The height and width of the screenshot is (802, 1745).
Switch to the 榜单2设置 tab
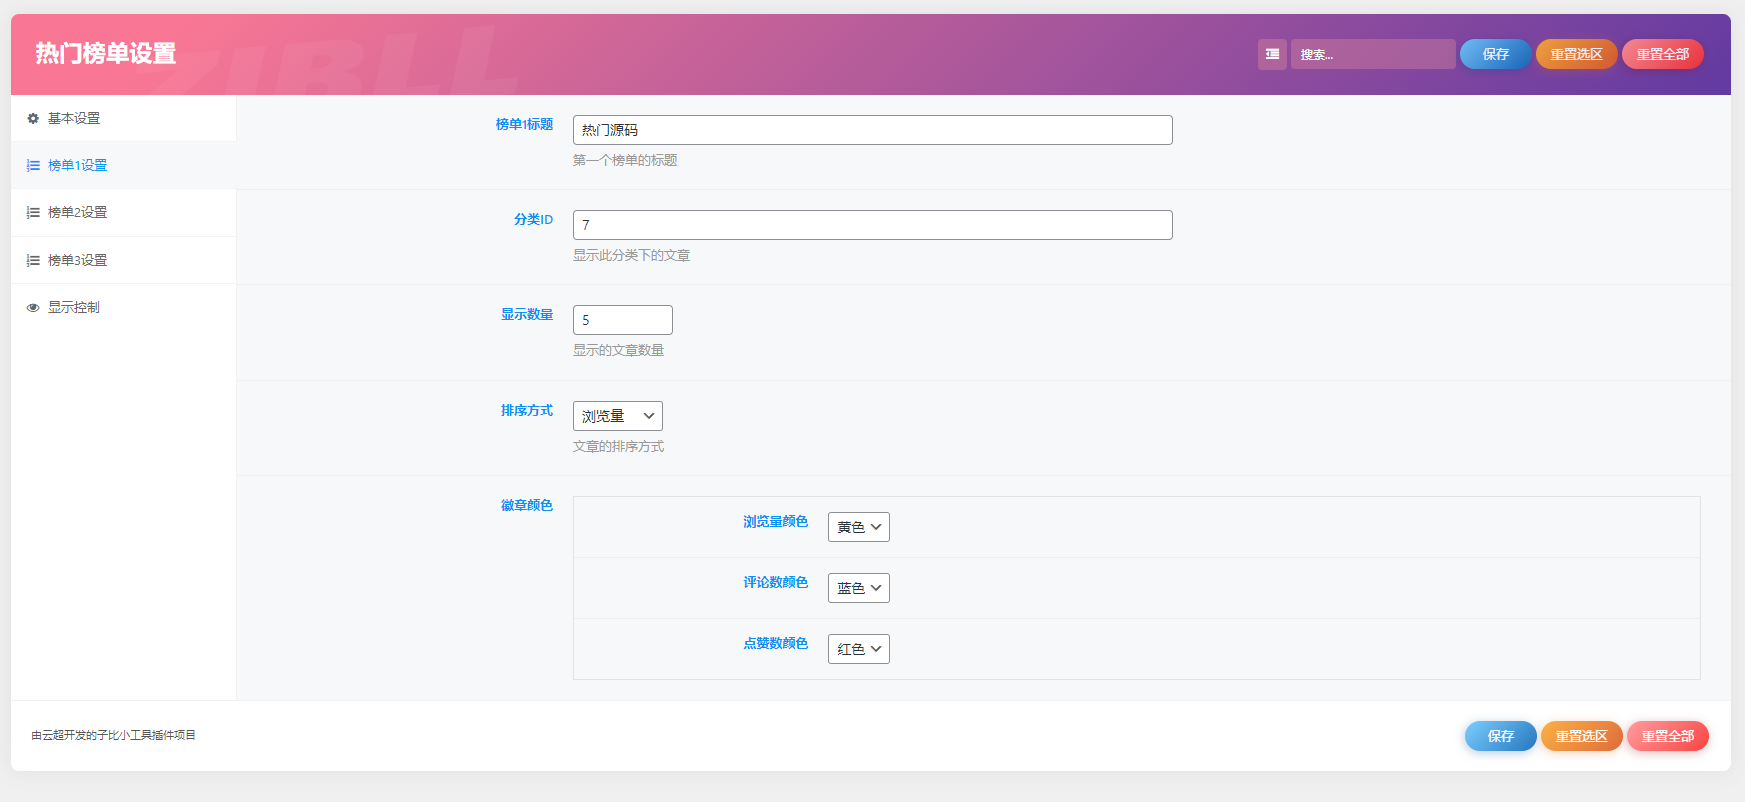78,213
